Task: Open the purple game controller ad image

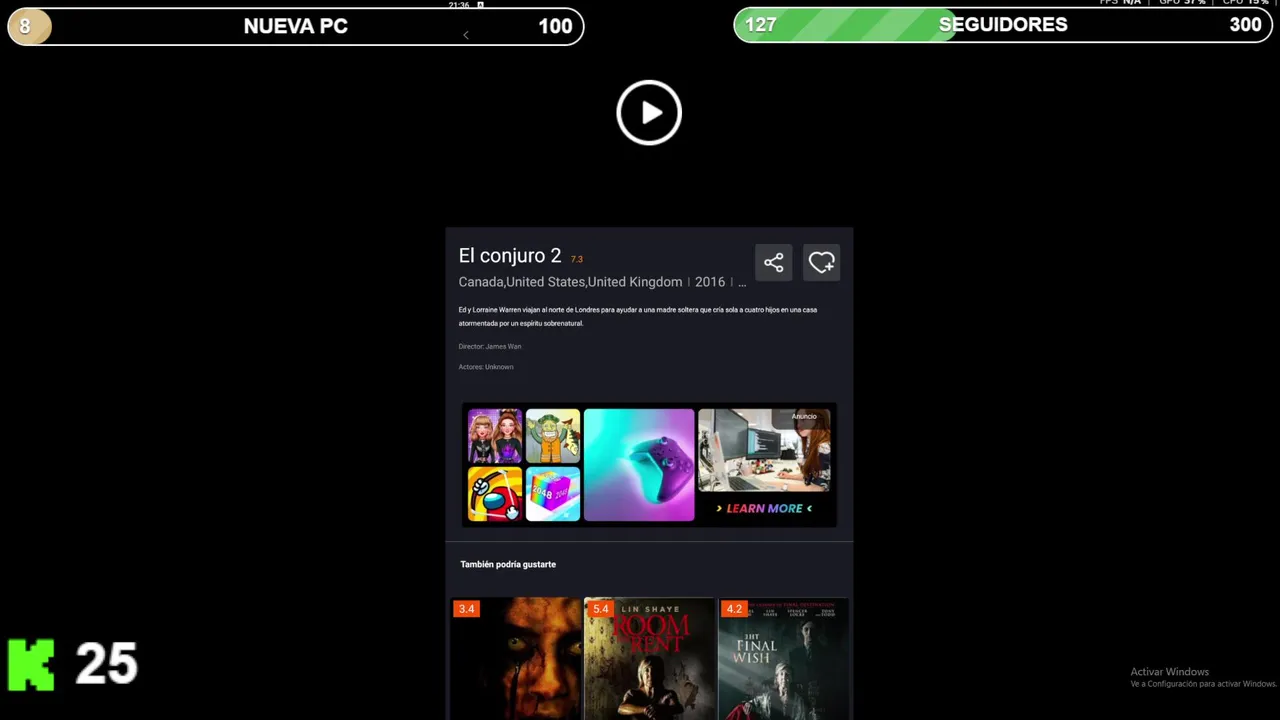Action: pos(639,465)
